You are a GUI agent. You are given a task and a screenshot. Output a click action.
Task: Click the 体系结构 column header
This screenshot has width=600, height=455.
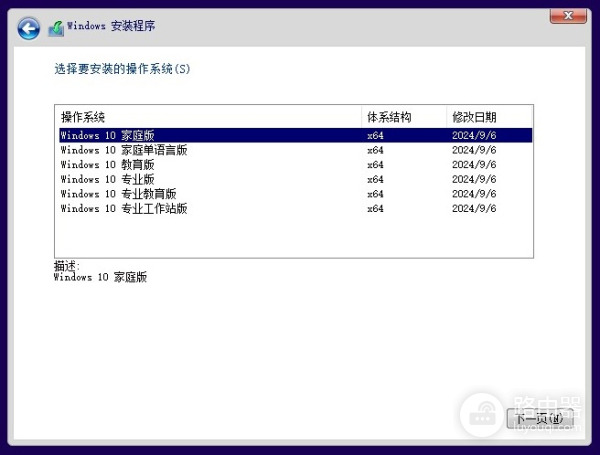click(404, 117)
